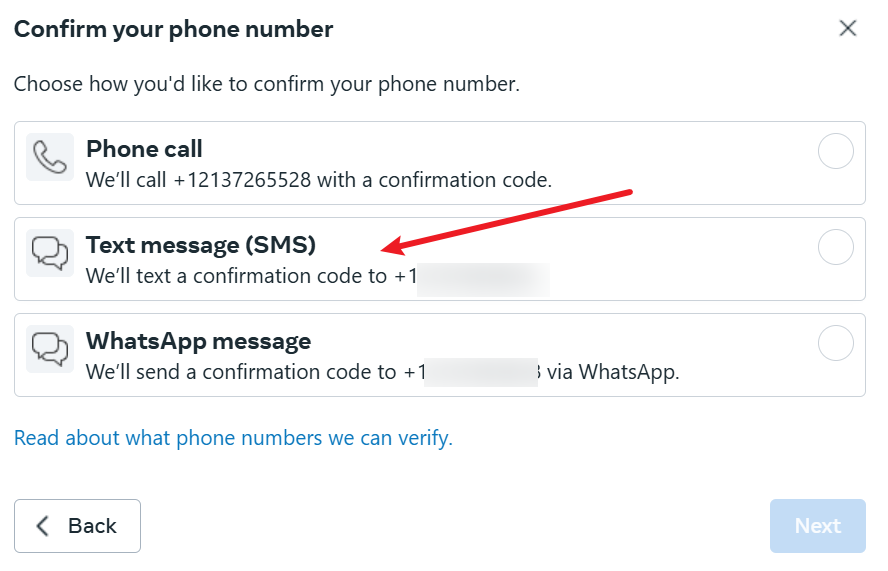Click the left chevron arrow beside Back
Image resolution: width=888 pixels, height=571 pixels.
(43, 526)
